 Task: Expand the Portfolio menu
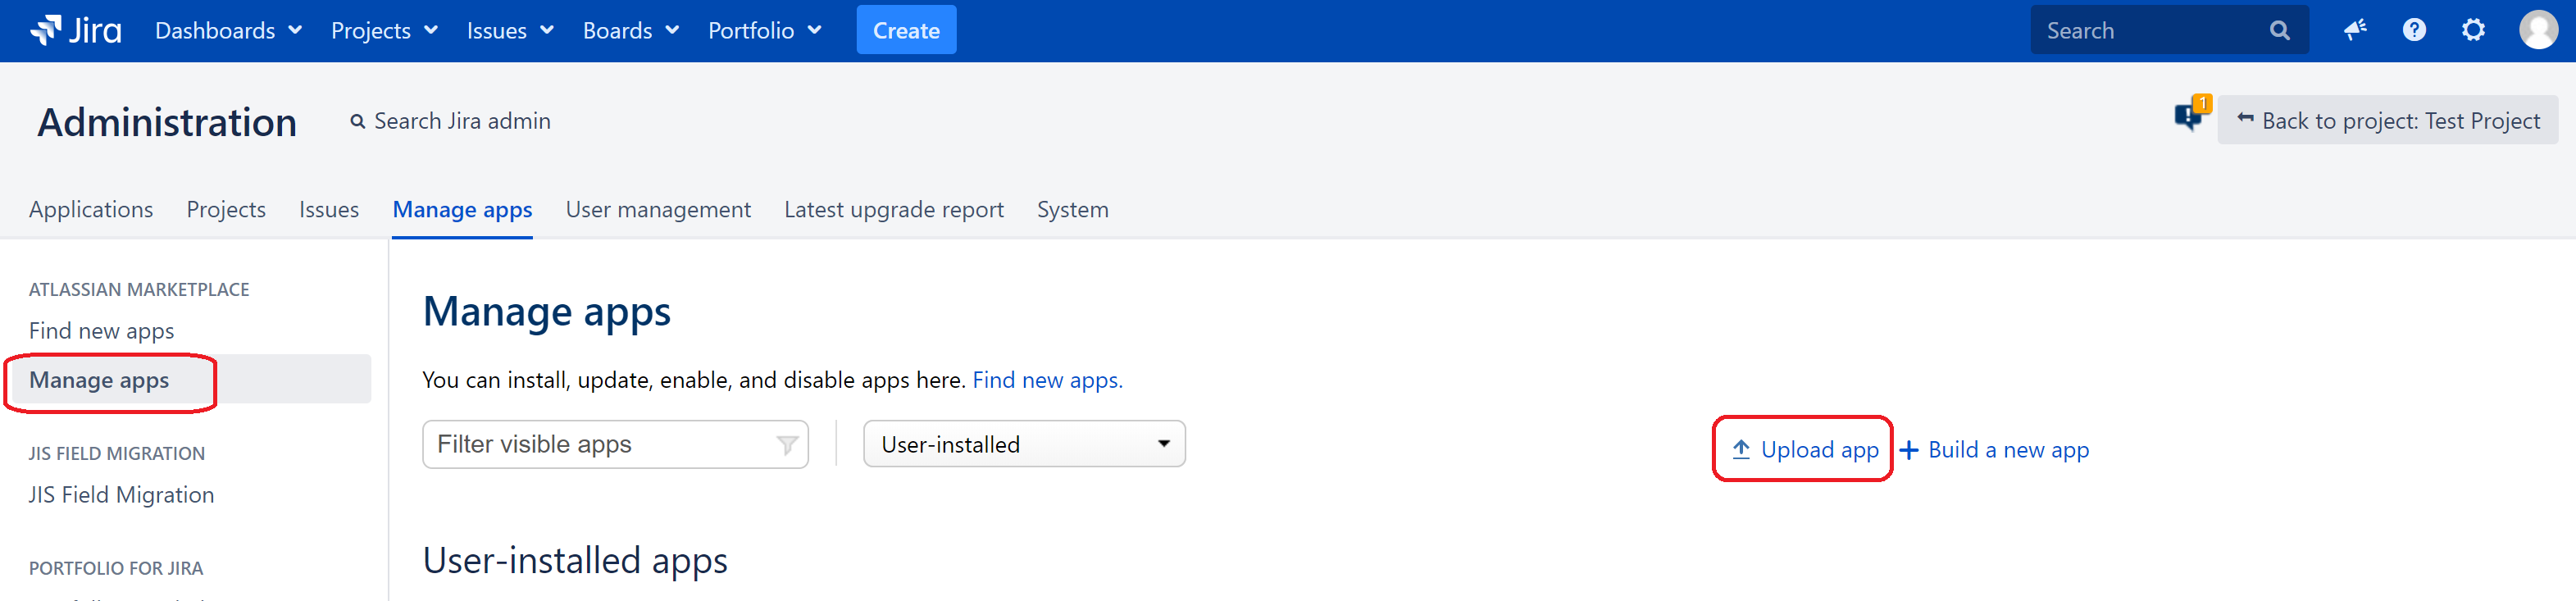coord(764,31)
